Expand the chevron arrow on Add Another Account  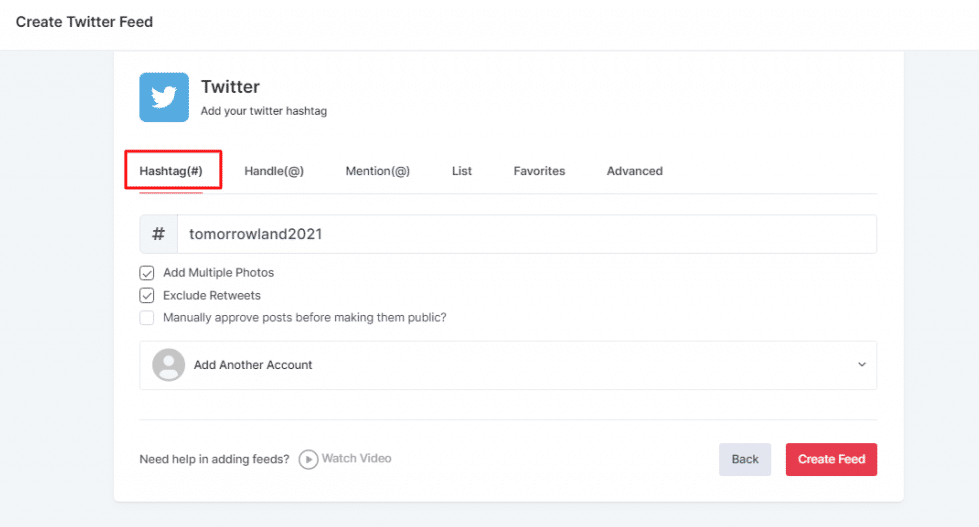pos(861,365)
